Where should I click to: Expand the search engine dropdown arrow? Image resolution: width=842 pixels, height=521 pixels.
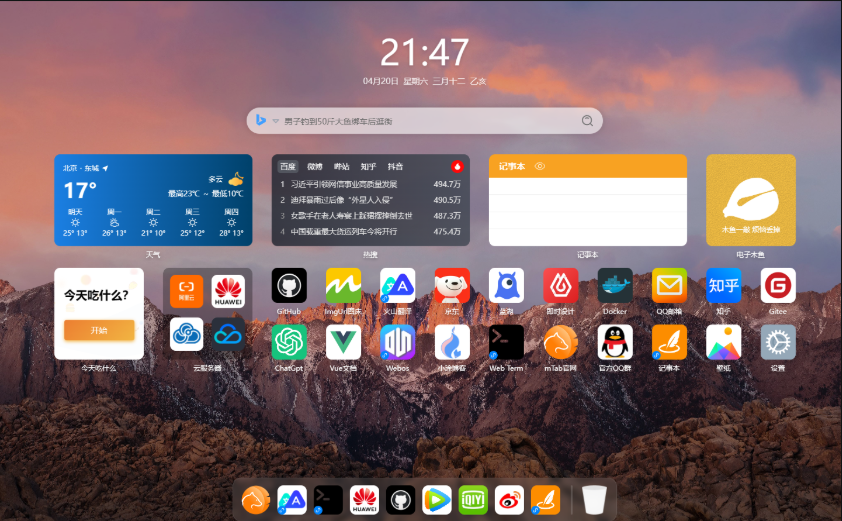point(275,121)
